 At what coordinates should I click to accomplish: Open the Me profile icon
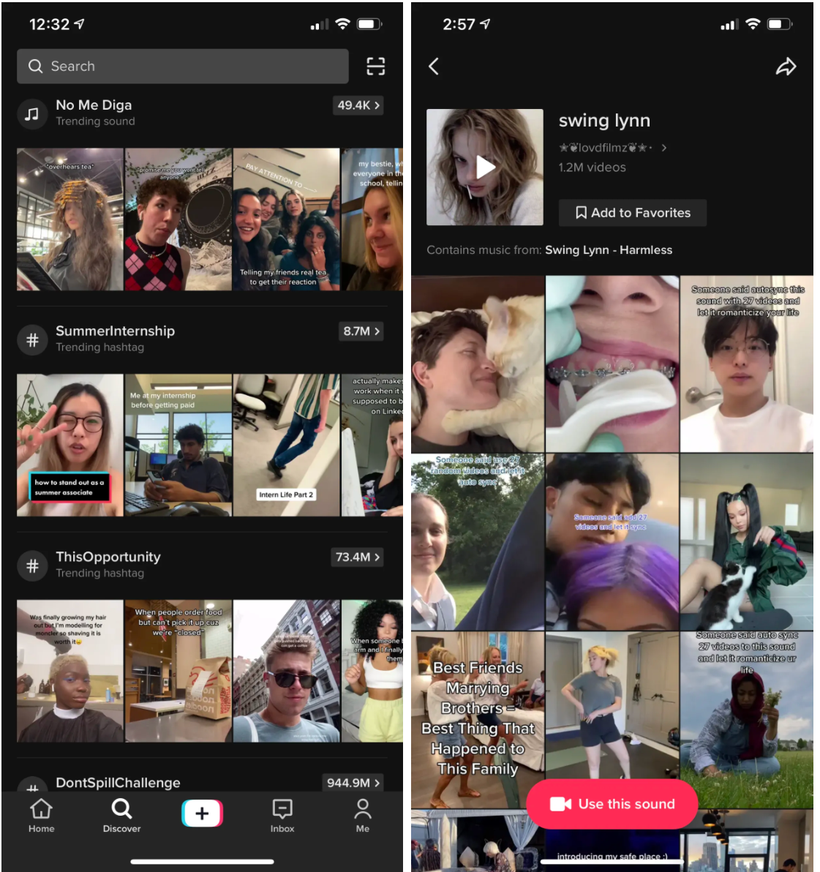click(362, 814)
